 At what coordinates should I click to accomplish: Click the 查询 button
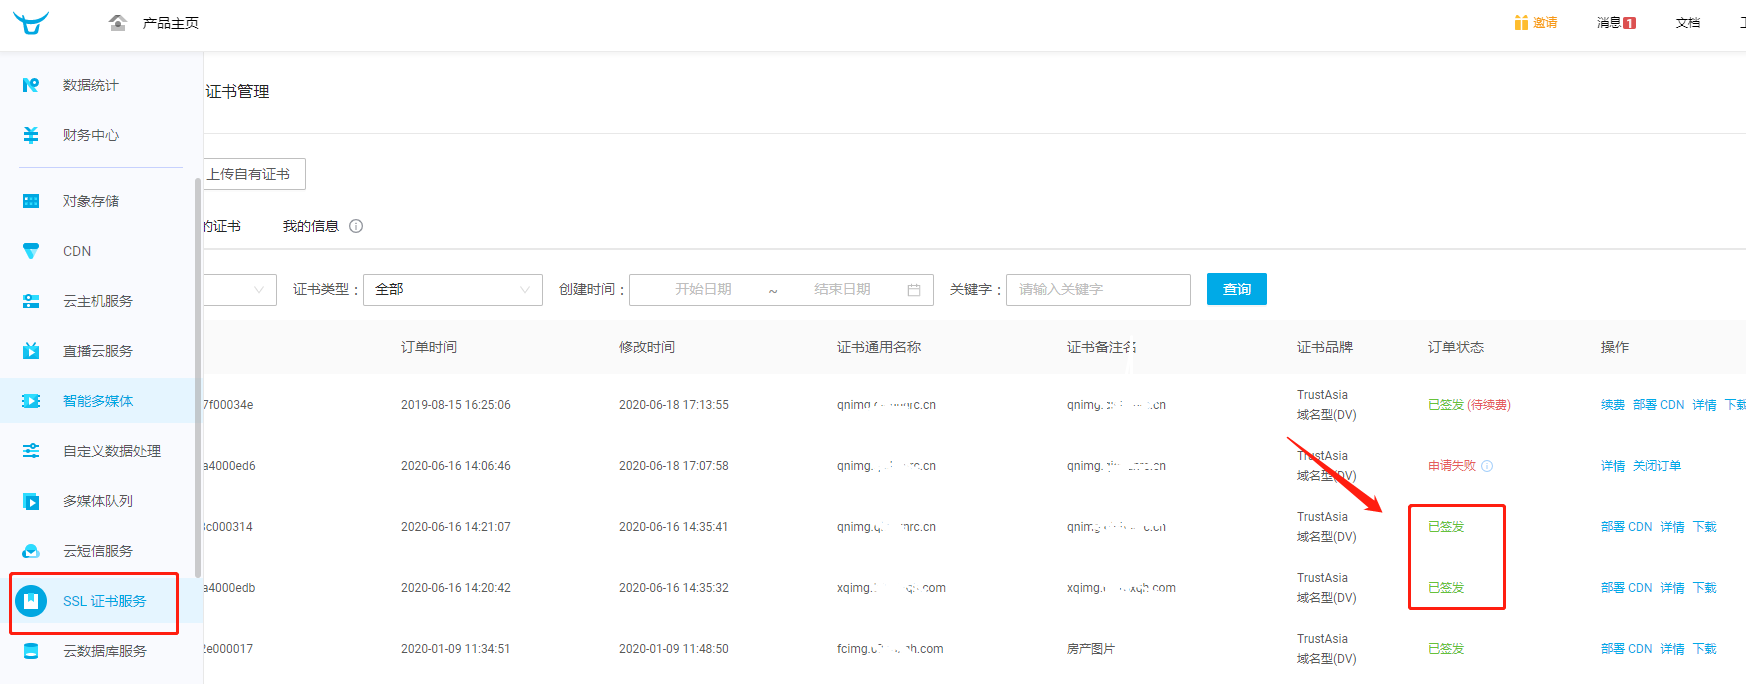coord(1237,289)
